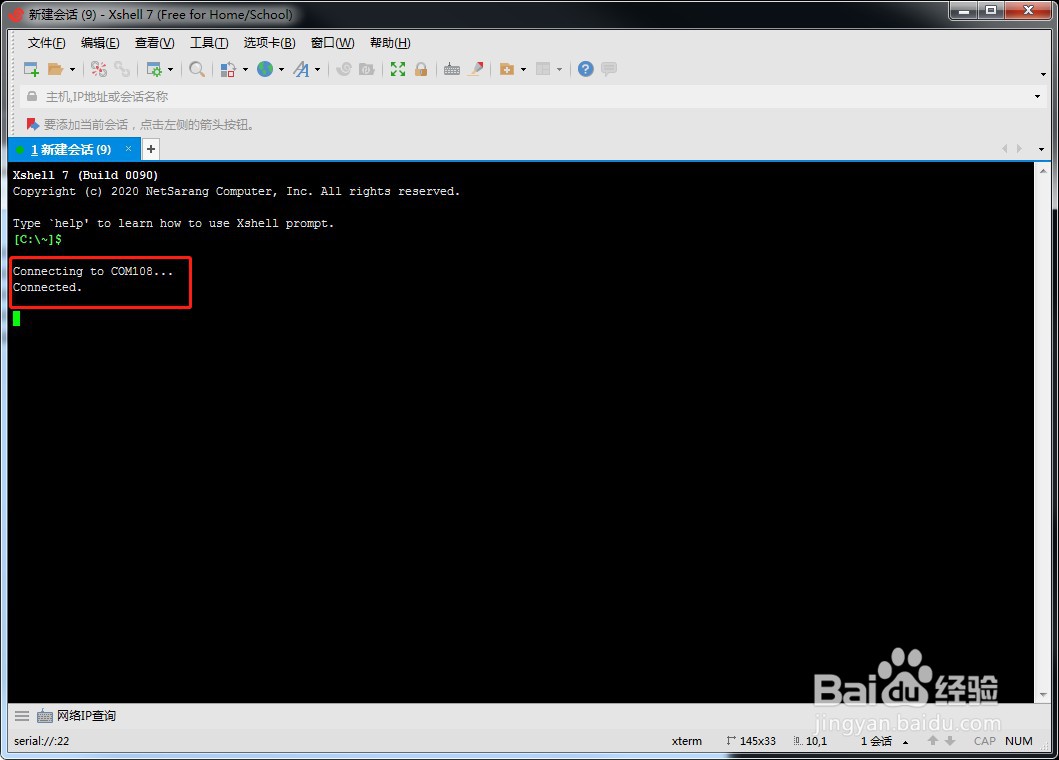Viewport: 1059px width, 760px height.
Task: Click the status bar up arrow icon
Action: click(933, 741)
